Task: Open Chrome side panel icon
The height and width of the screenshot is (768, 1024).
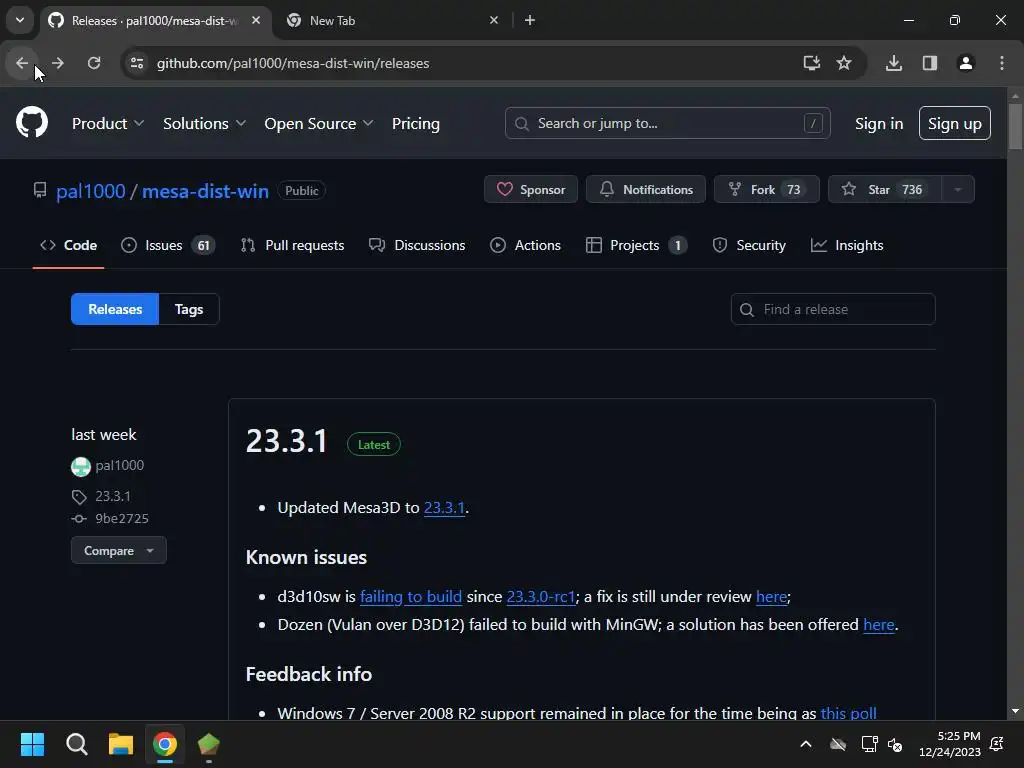Action: pos(929,63)
